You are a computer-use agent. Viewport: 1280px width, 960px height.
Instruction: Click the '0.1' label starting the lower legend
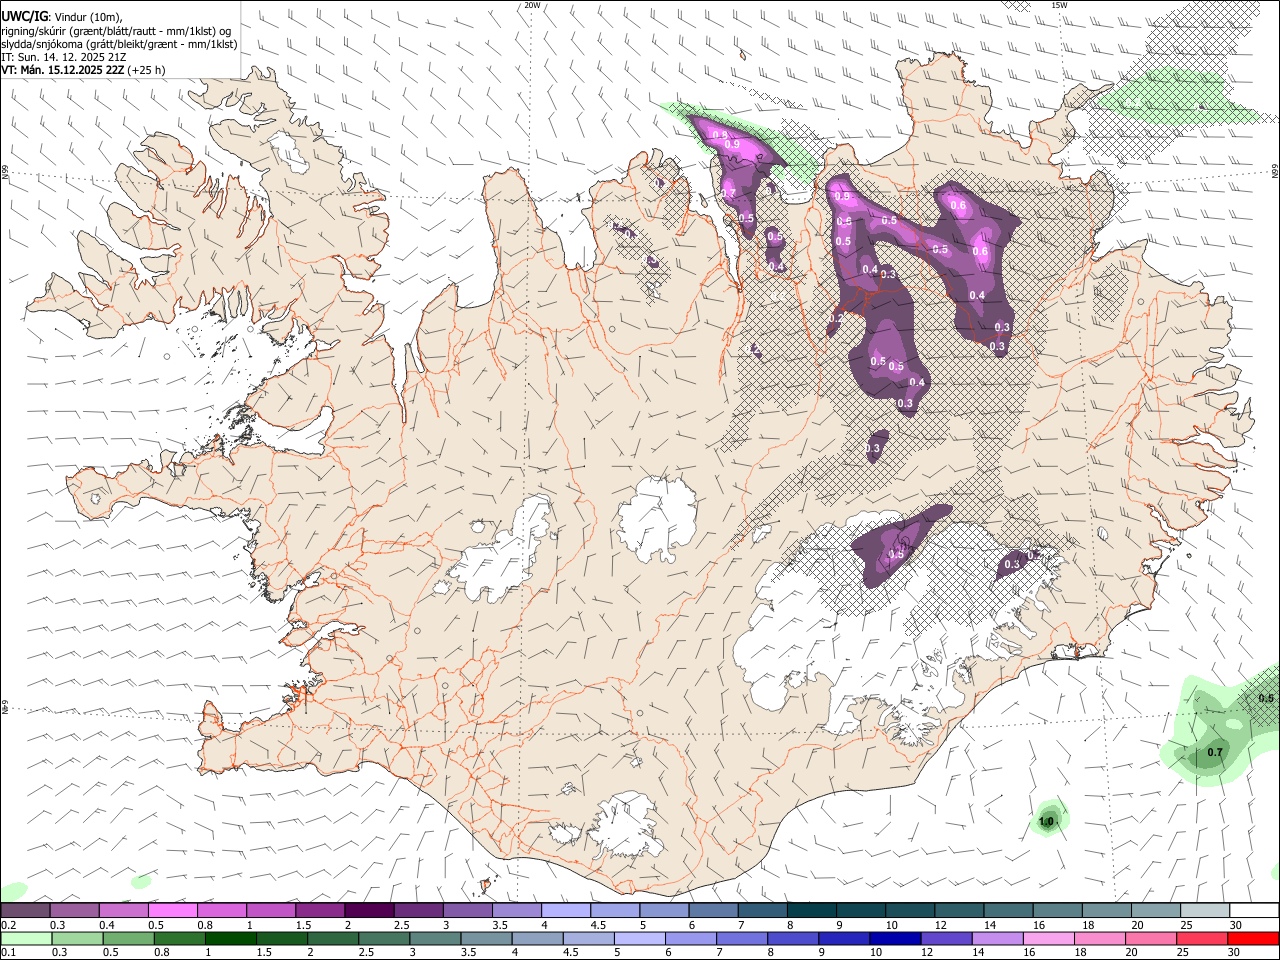pos(8,952)
